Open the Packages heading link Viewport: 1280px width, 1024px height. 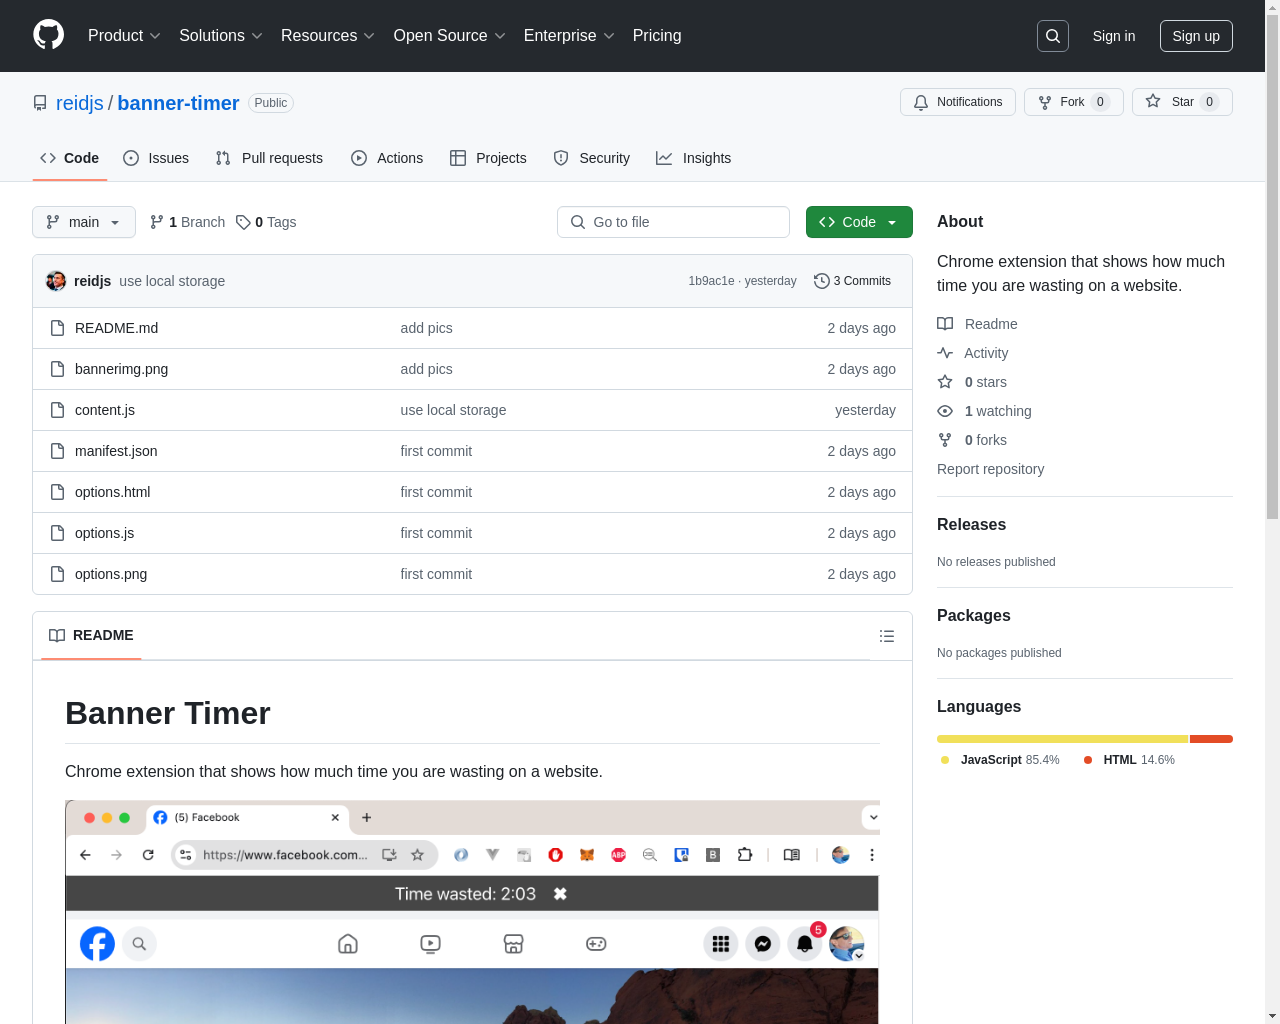(973, 615)
